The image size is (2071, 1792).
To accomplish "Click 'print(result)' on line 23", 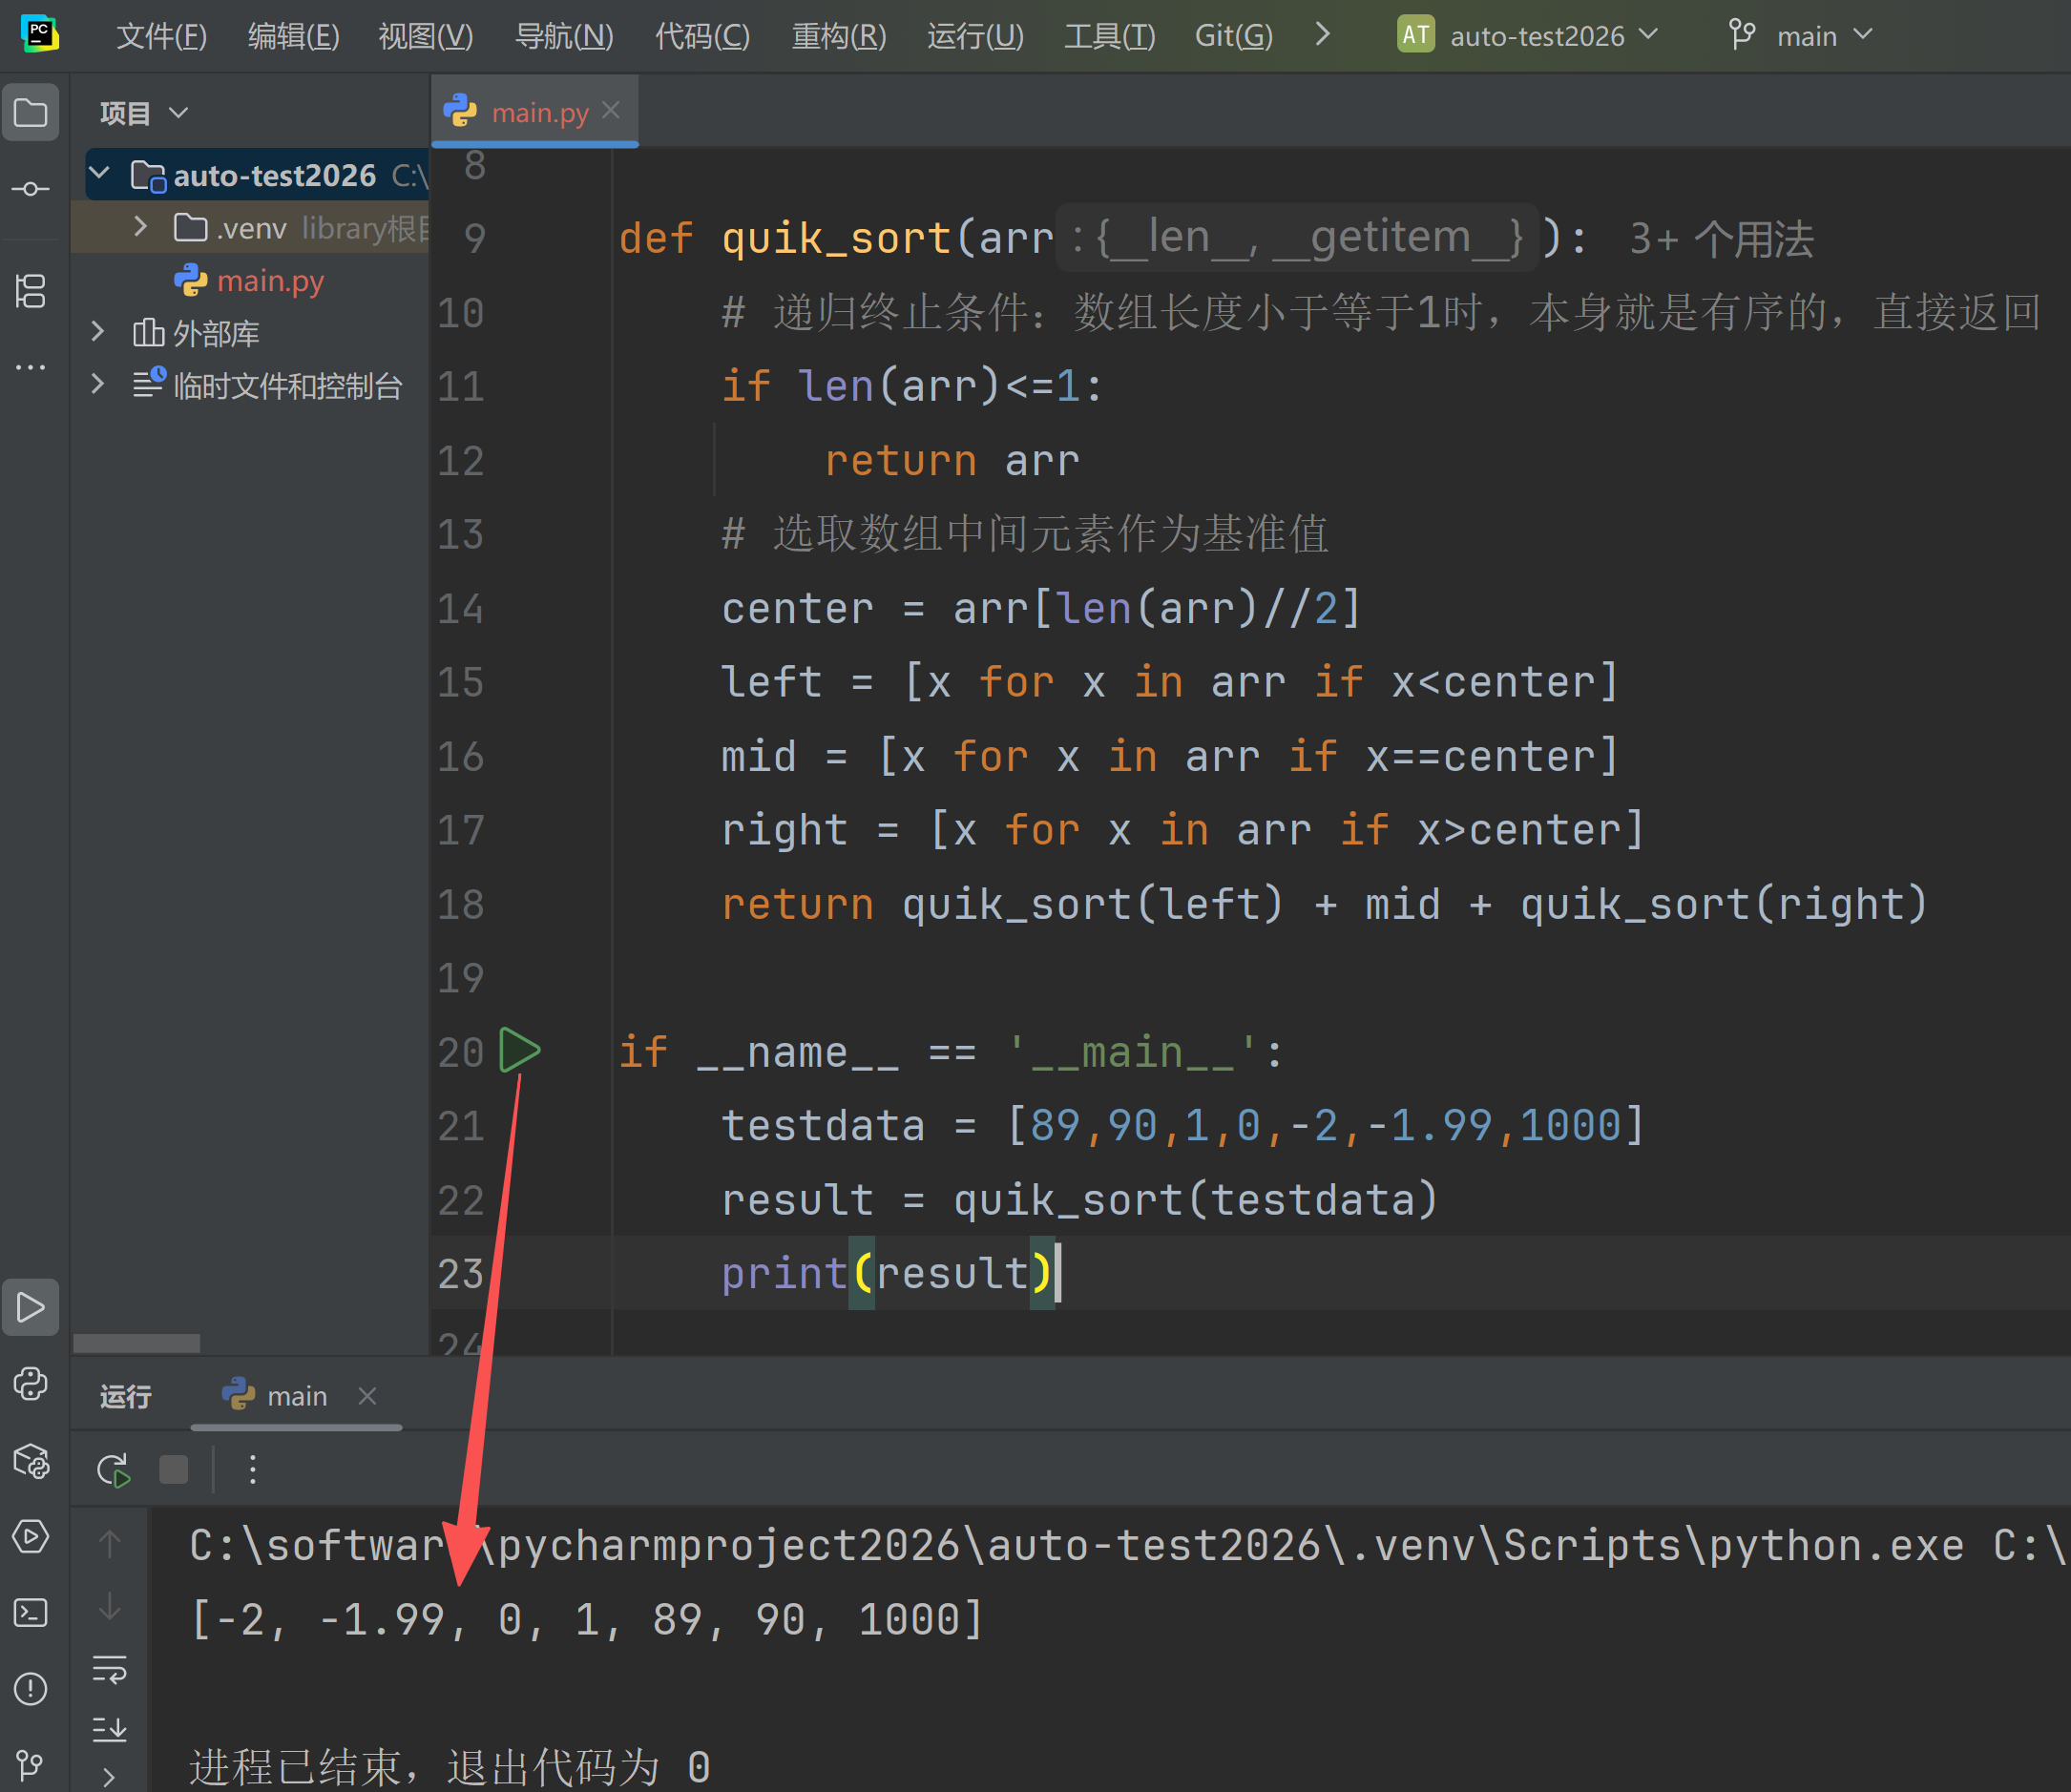I will pos(887,1273).
